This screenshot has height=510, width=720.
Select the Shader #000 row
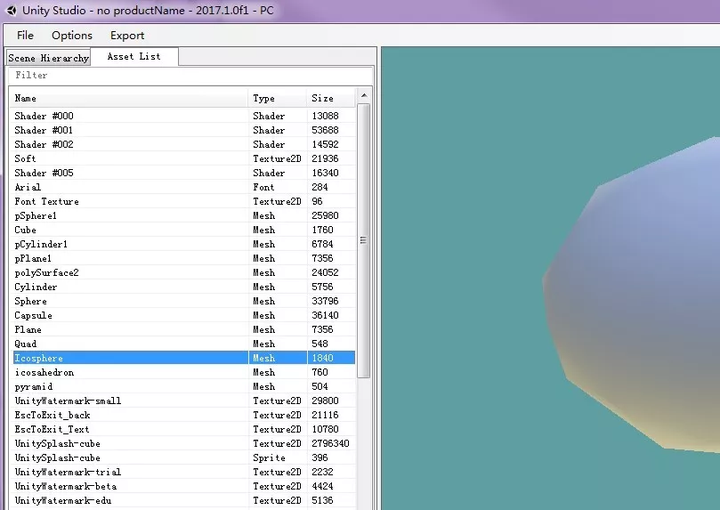(x=184, y=116)
